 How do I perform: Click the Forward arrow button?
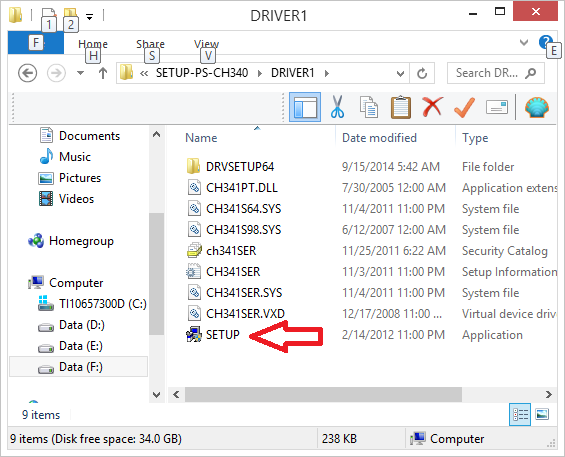(x=56, y=73)
